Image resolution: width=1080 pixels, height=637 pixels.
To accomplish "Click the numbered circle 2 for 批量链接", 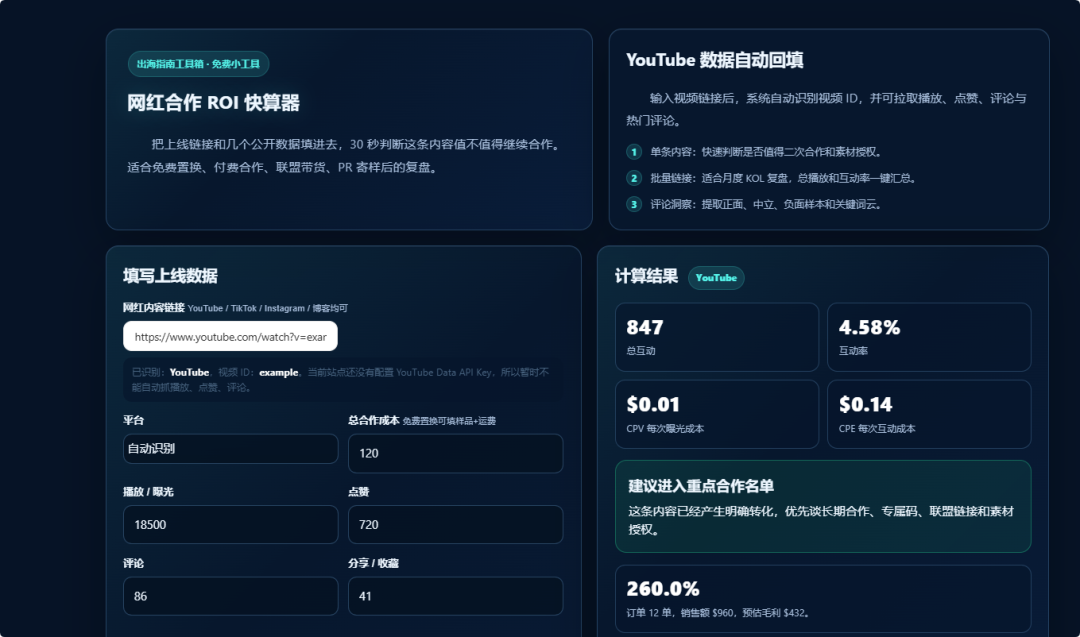I will (634, 178).
